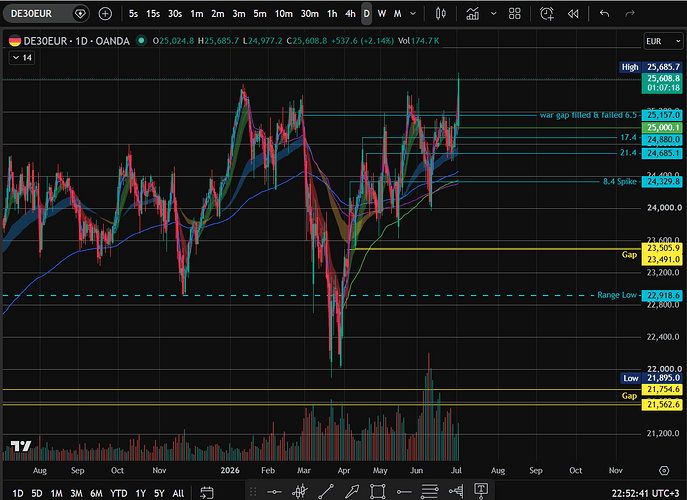The image size is (687, 500).
Task: Open the EUR currency dropdown
Action: point(663,41)
